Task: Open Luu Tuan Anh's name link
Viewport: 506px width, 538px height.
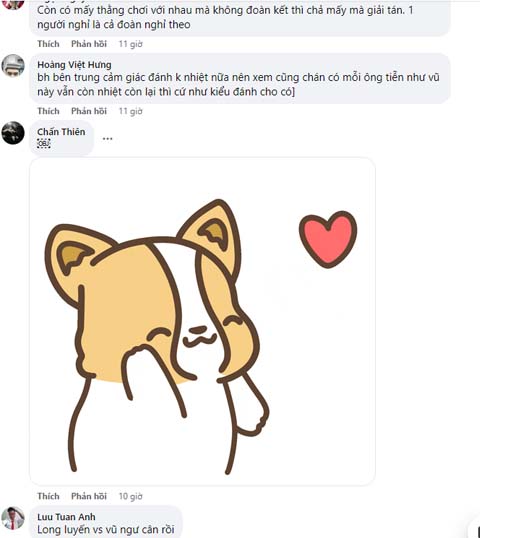Action: tap(66, 517)
